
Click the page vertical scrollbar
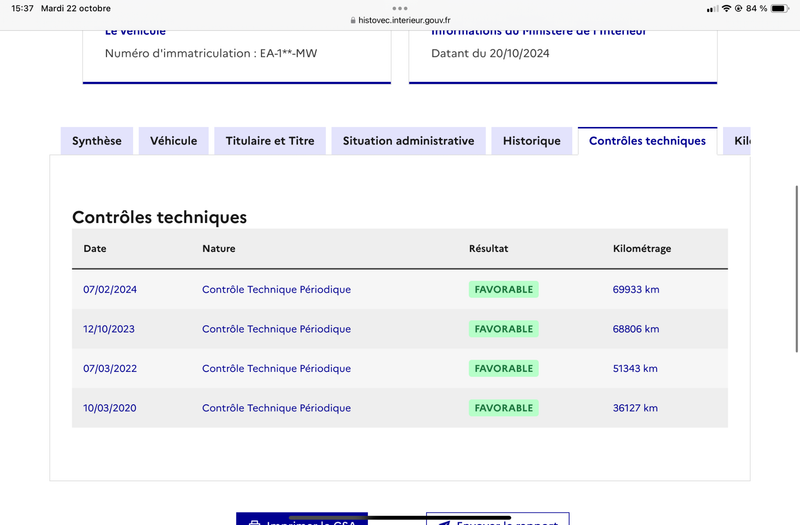pyautogui.click(x=796, y=269)
